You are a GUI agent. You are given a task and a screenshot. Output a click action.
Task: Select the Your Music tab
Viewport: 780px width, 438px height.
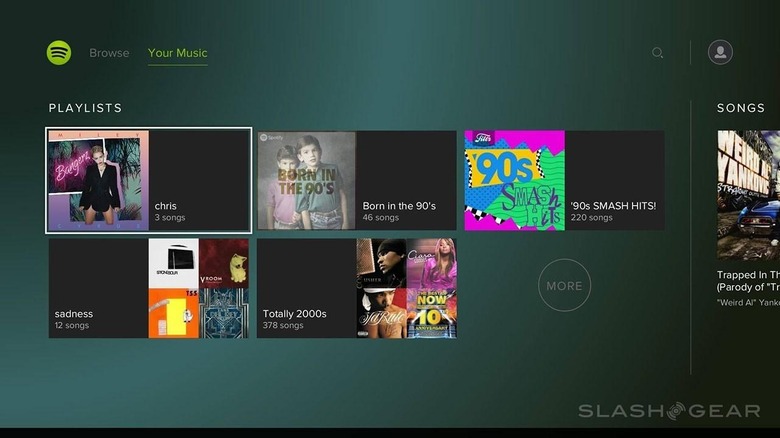coord(178,53)
